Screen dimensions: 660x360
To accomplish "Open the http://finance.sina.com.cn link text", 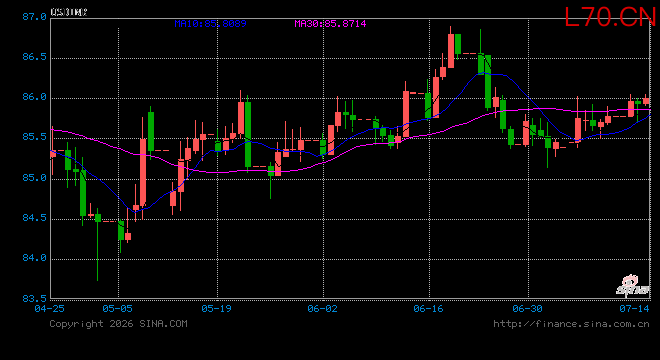I will [x=571, y=324].
